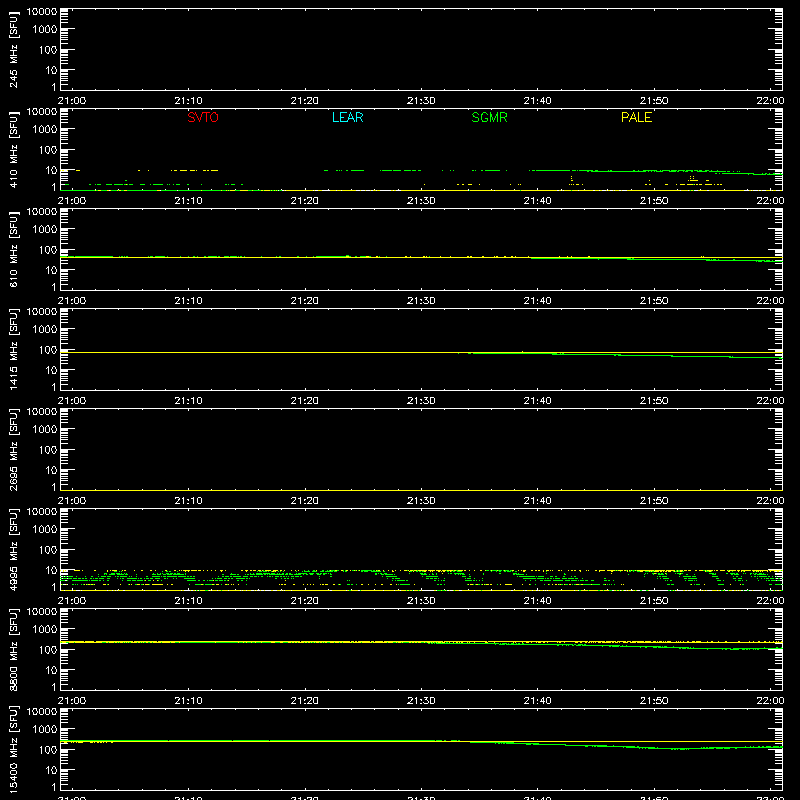Click 21:00 tick under the 245 MHz panel
This screenshot has height=800, width=800.
click(72, 101)
